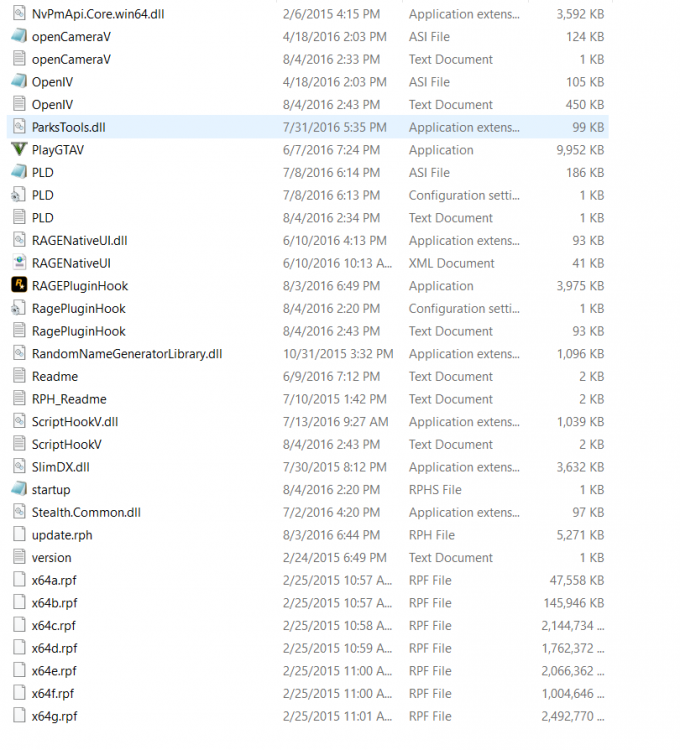The width and height of the screenshot is (680, 750).
Task: Click the icon of PLD Configuration settings file
Action: (x=19, y=194)
